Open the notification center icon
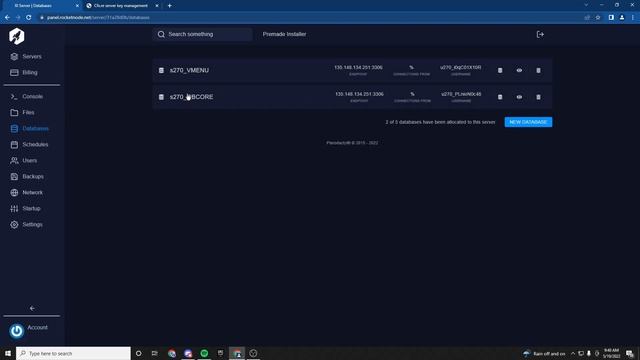The image size is (640, 360). pos(630,353)
